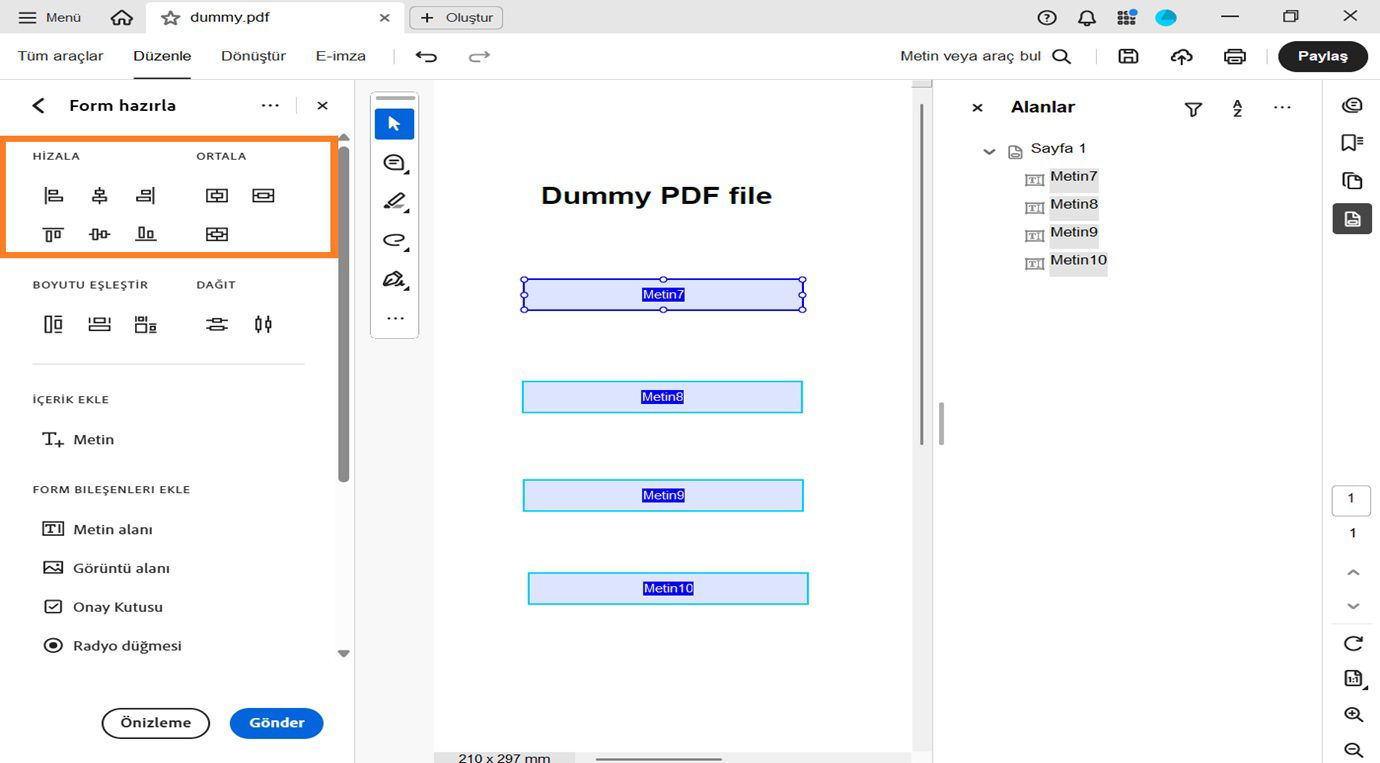Open the freehand draw tool options
Viewport: 1380px width, 763px height.
(x=394, y=241)
